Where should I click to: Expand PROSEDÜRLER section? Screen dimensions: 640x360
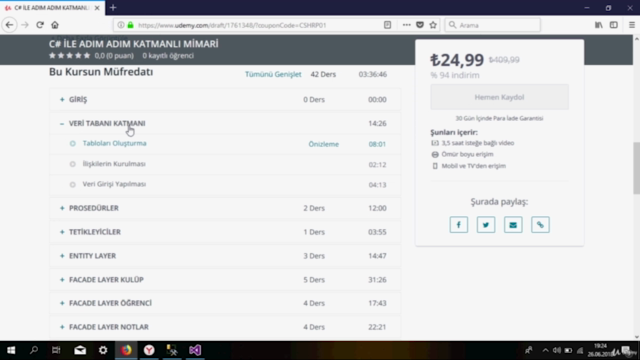click(62, 208)
